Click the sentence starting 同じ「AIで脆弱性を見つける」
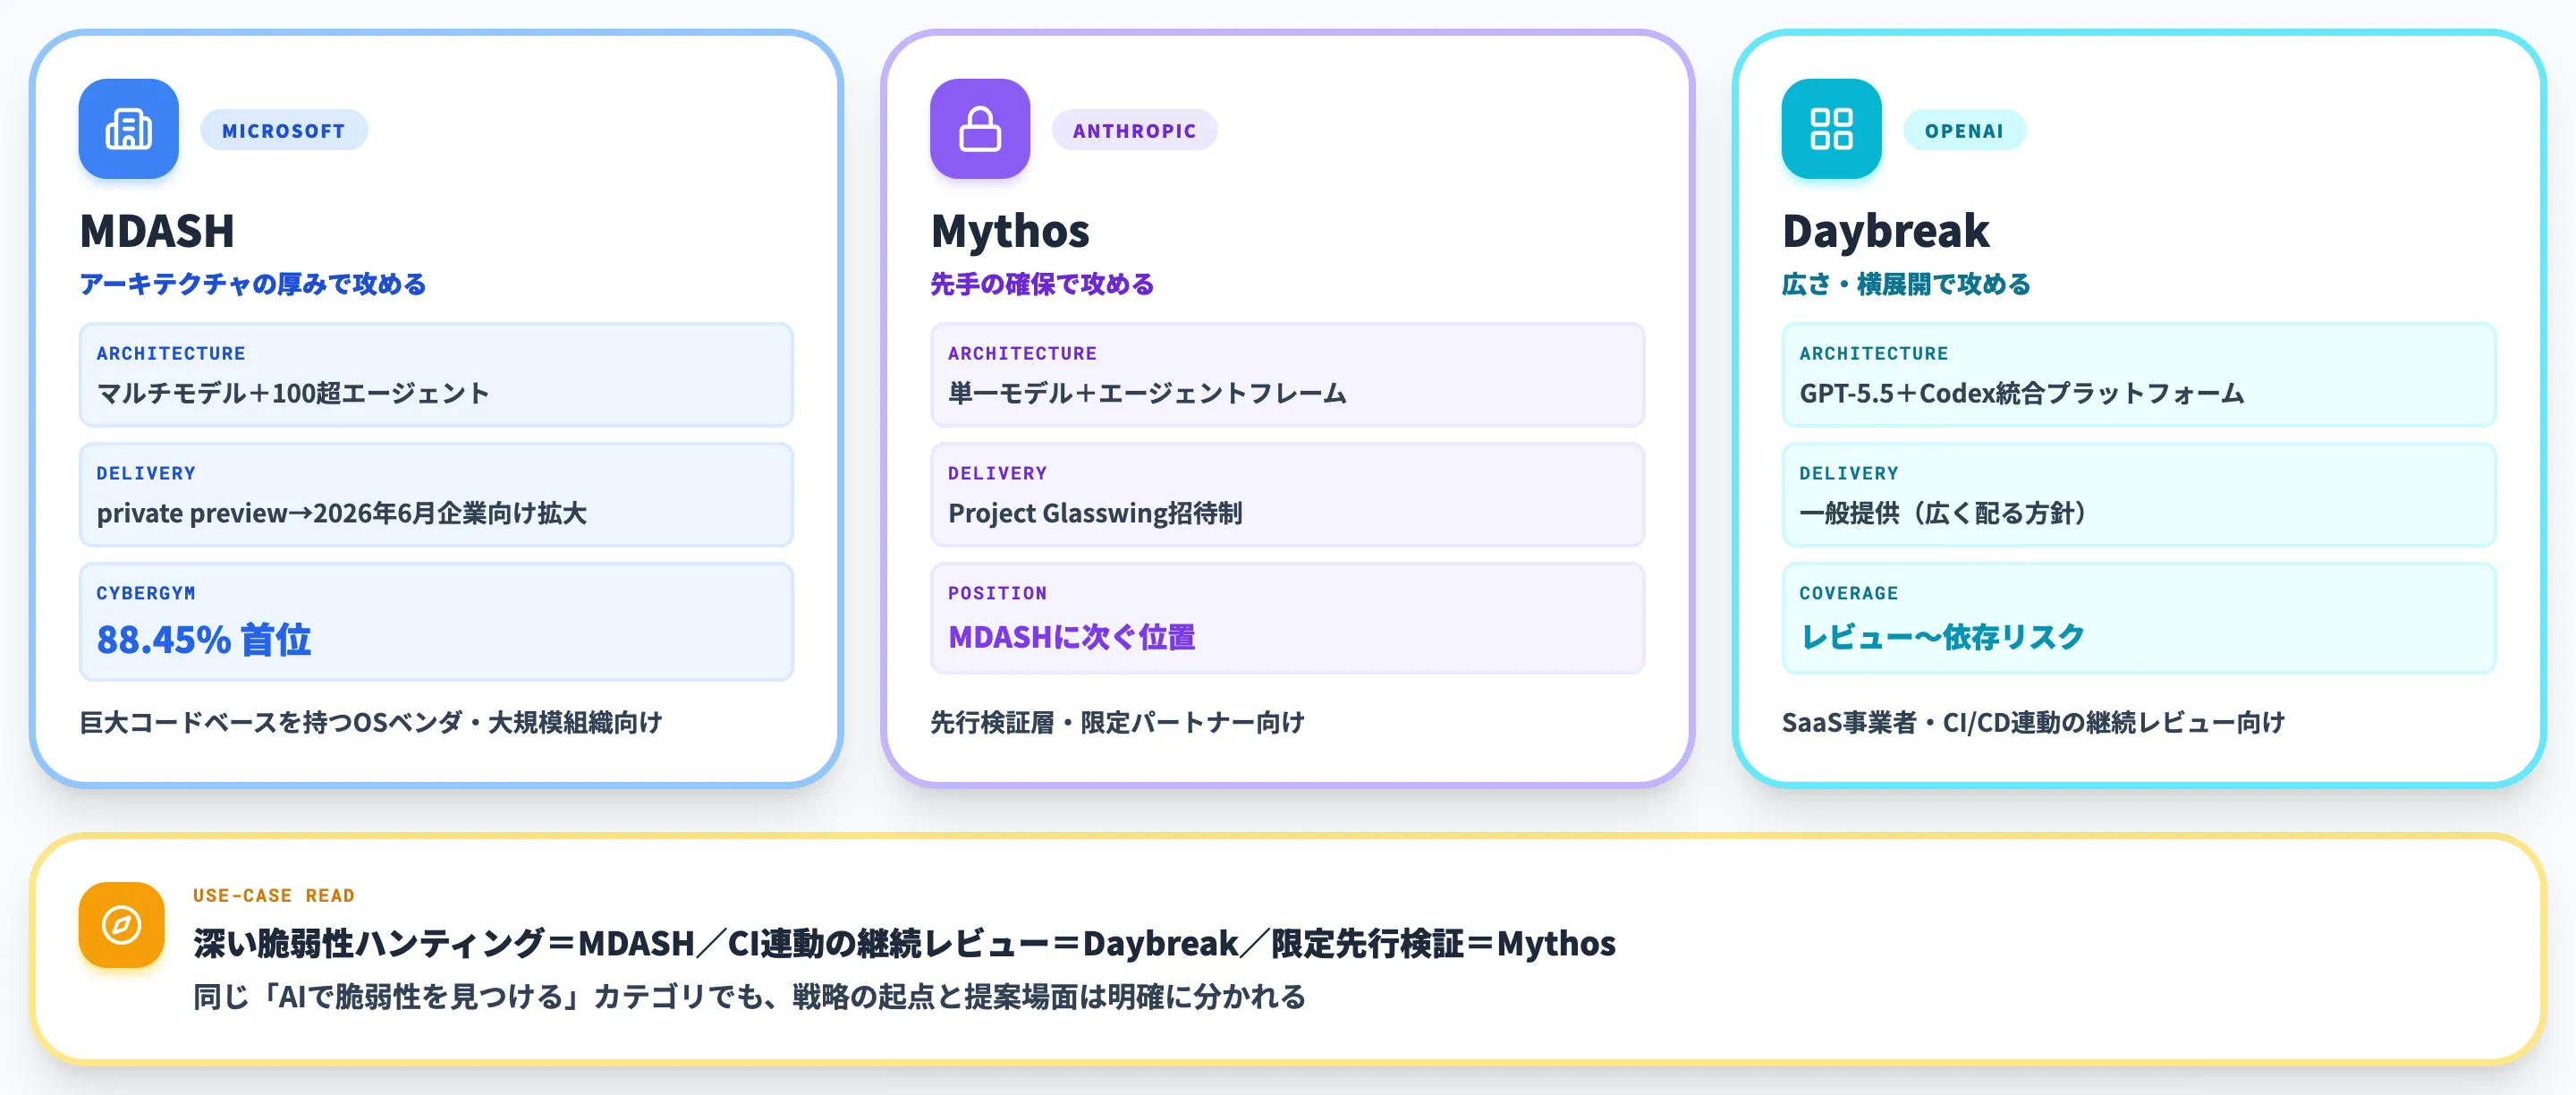Image resolution: width=2576 pixels, height=1095 pixels. (x=749, y=997)
